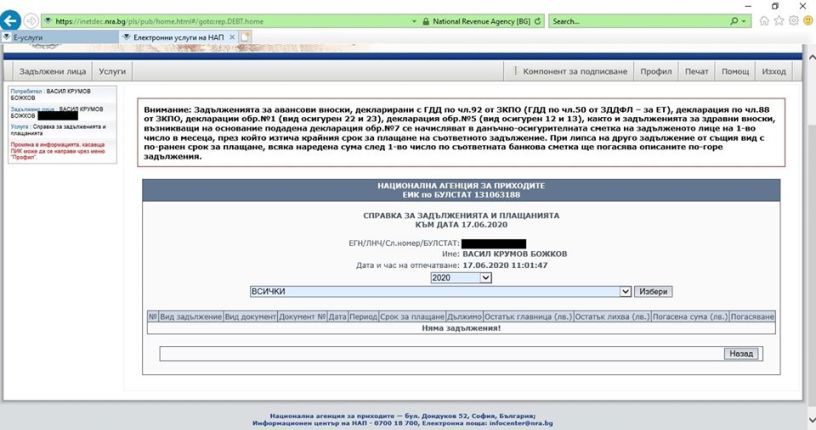Open the browser Home icon

[764, 21]
